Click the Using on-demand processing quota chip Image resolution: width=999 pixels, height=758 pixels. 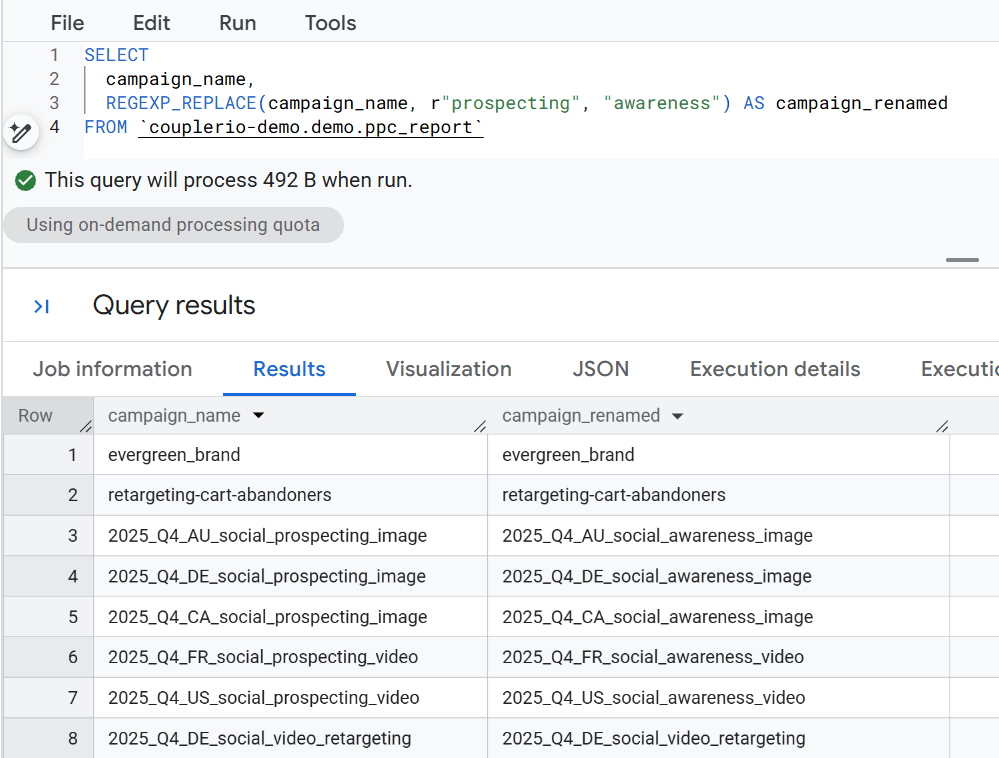[173, 225]
